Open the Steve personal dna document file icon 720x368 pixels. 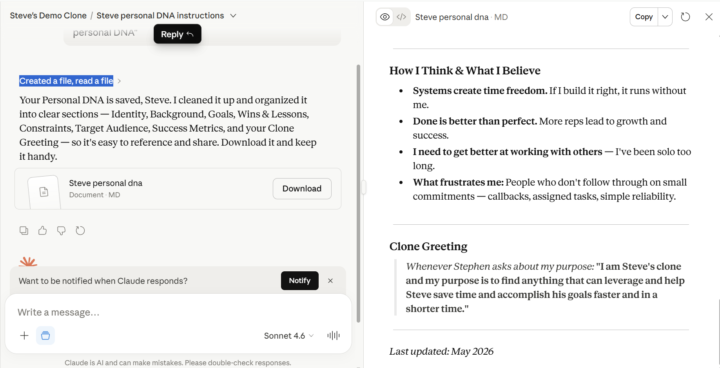pyautogui.click(x=44, y=191)
